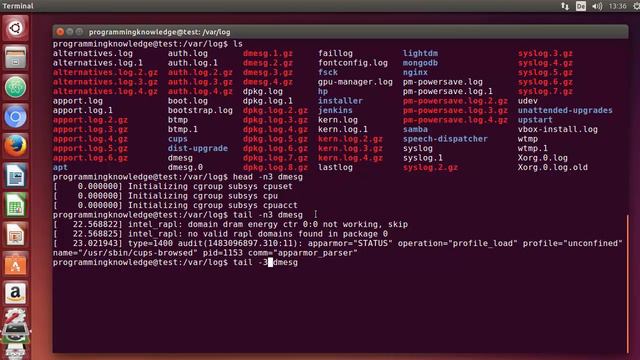This screenshot has width=640, height=360.
Task: Click the dist-upgrade directory name
Action: pos(198,148)
